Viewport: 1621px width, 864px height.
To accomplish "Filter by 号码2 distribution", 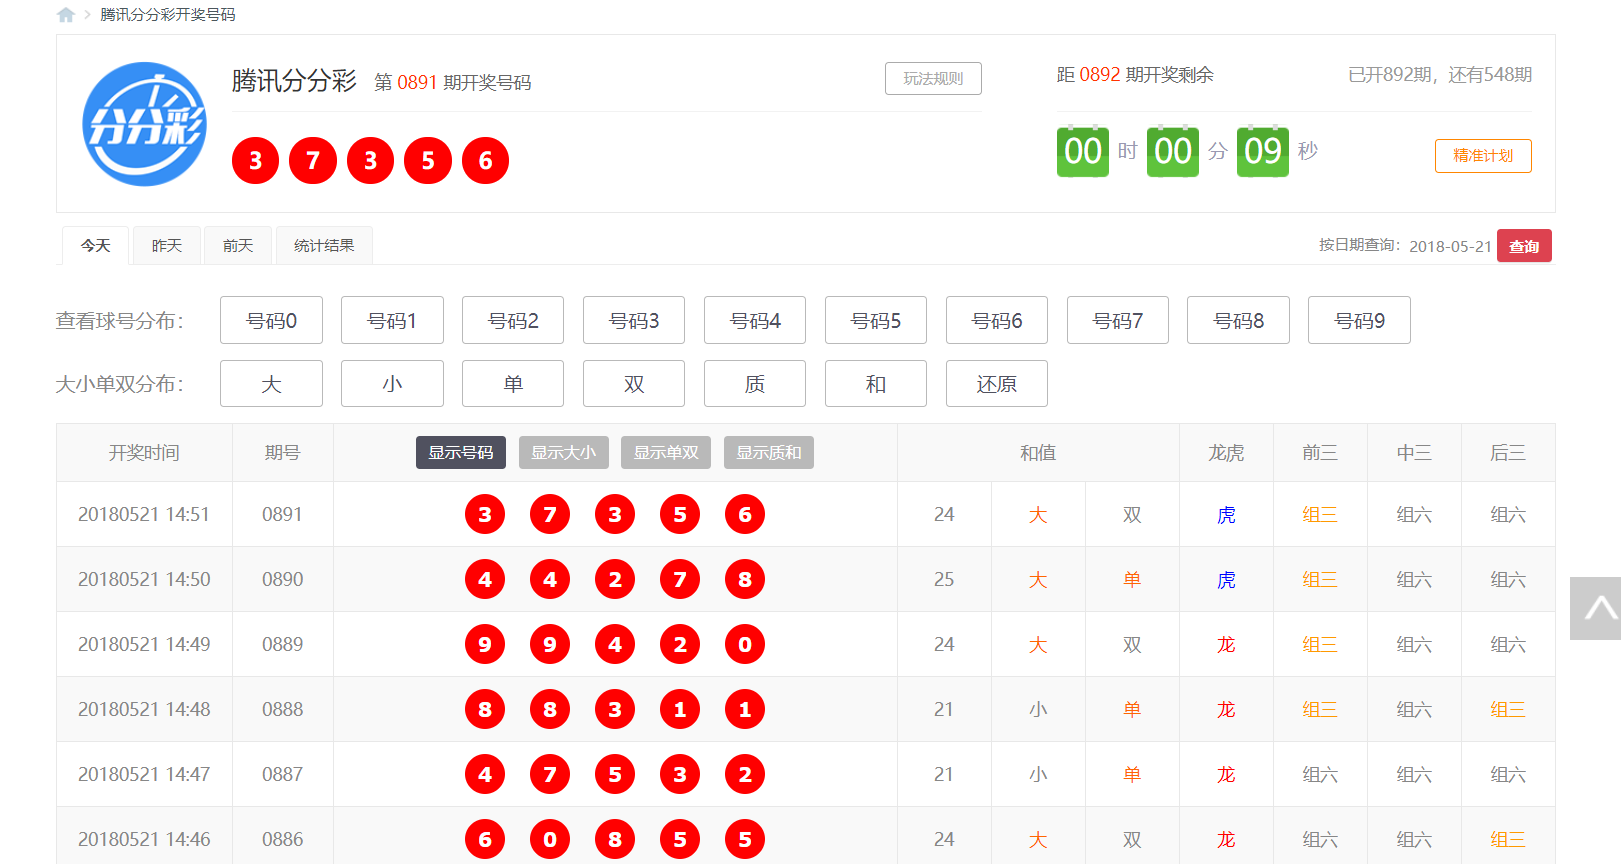I will coord(513,320).
